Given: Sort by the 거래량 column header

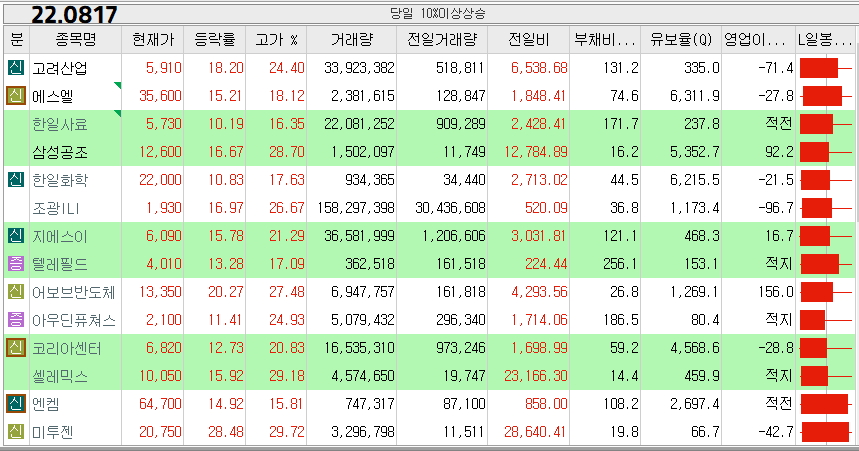Looking at the screenshot, I should tap(352, 39).
